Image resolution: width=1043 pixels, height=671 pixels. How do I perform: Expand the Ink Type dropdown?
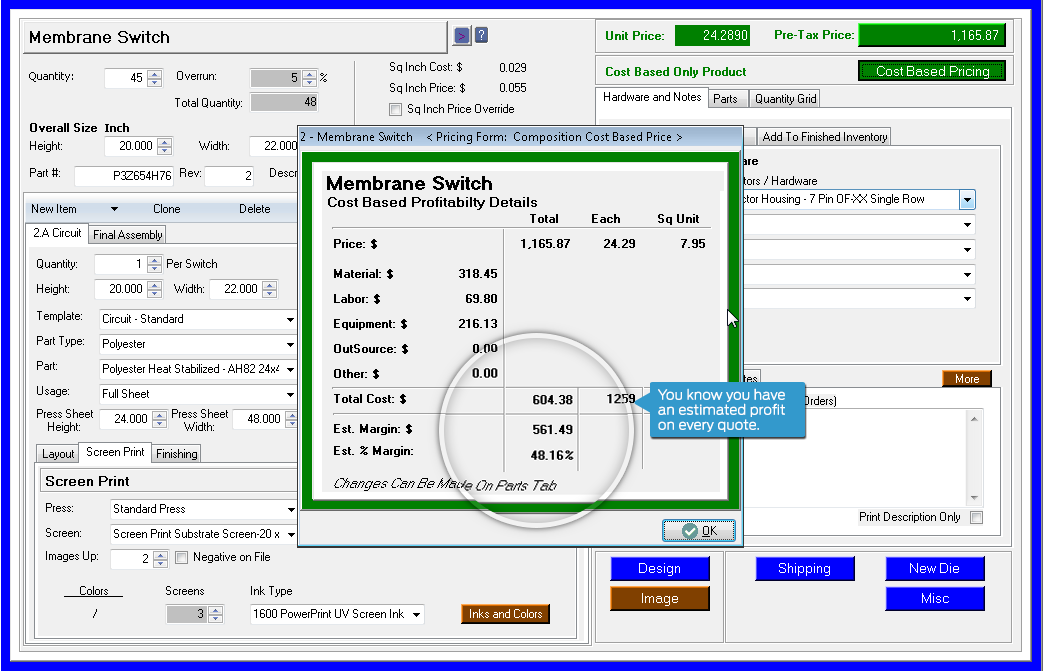pyautogui.click(x=416, y=614)
